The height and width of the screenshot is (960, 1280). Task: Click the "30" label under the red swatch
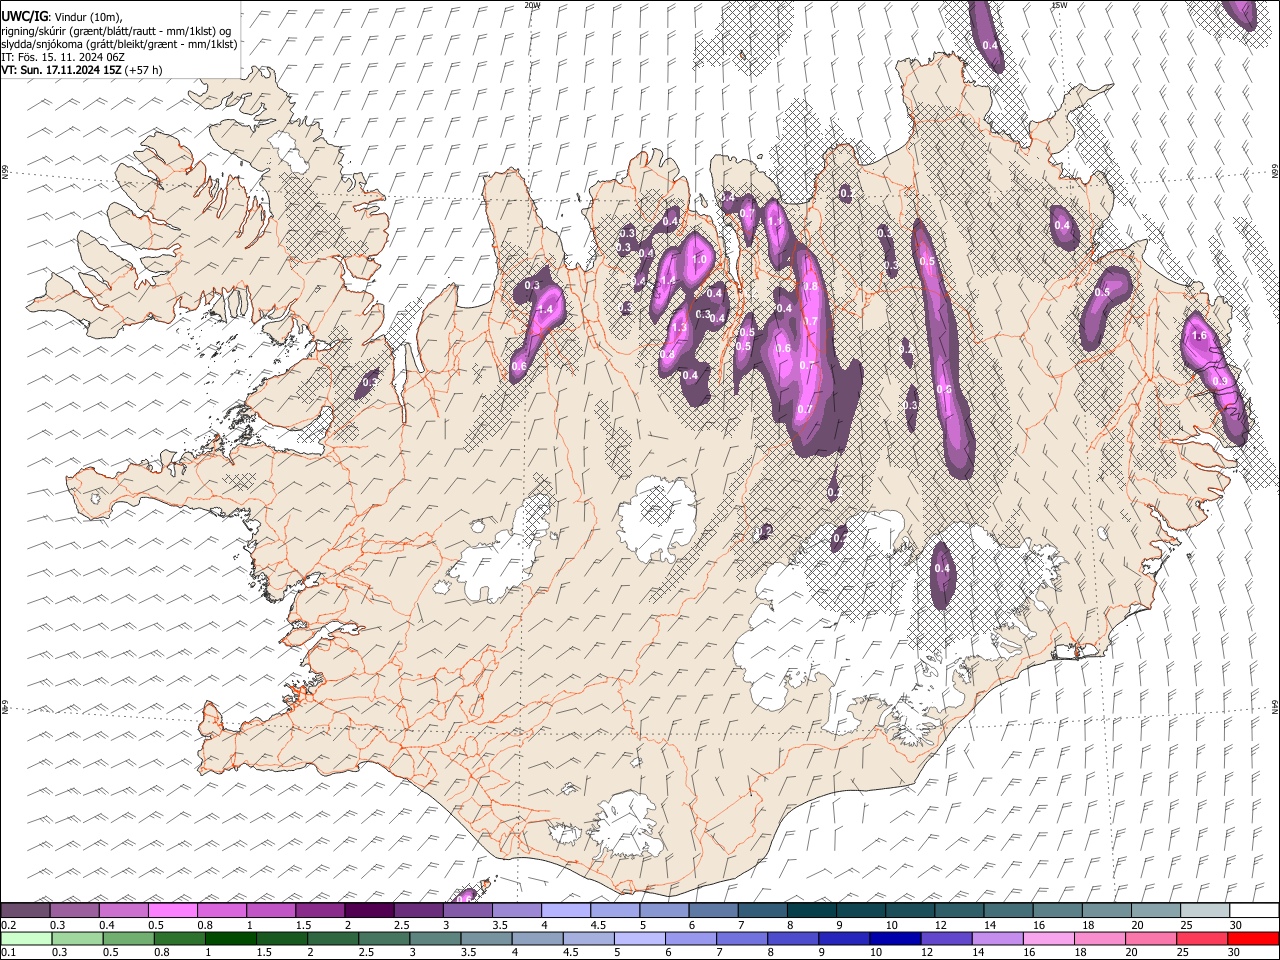click(x=1236, y=953)
